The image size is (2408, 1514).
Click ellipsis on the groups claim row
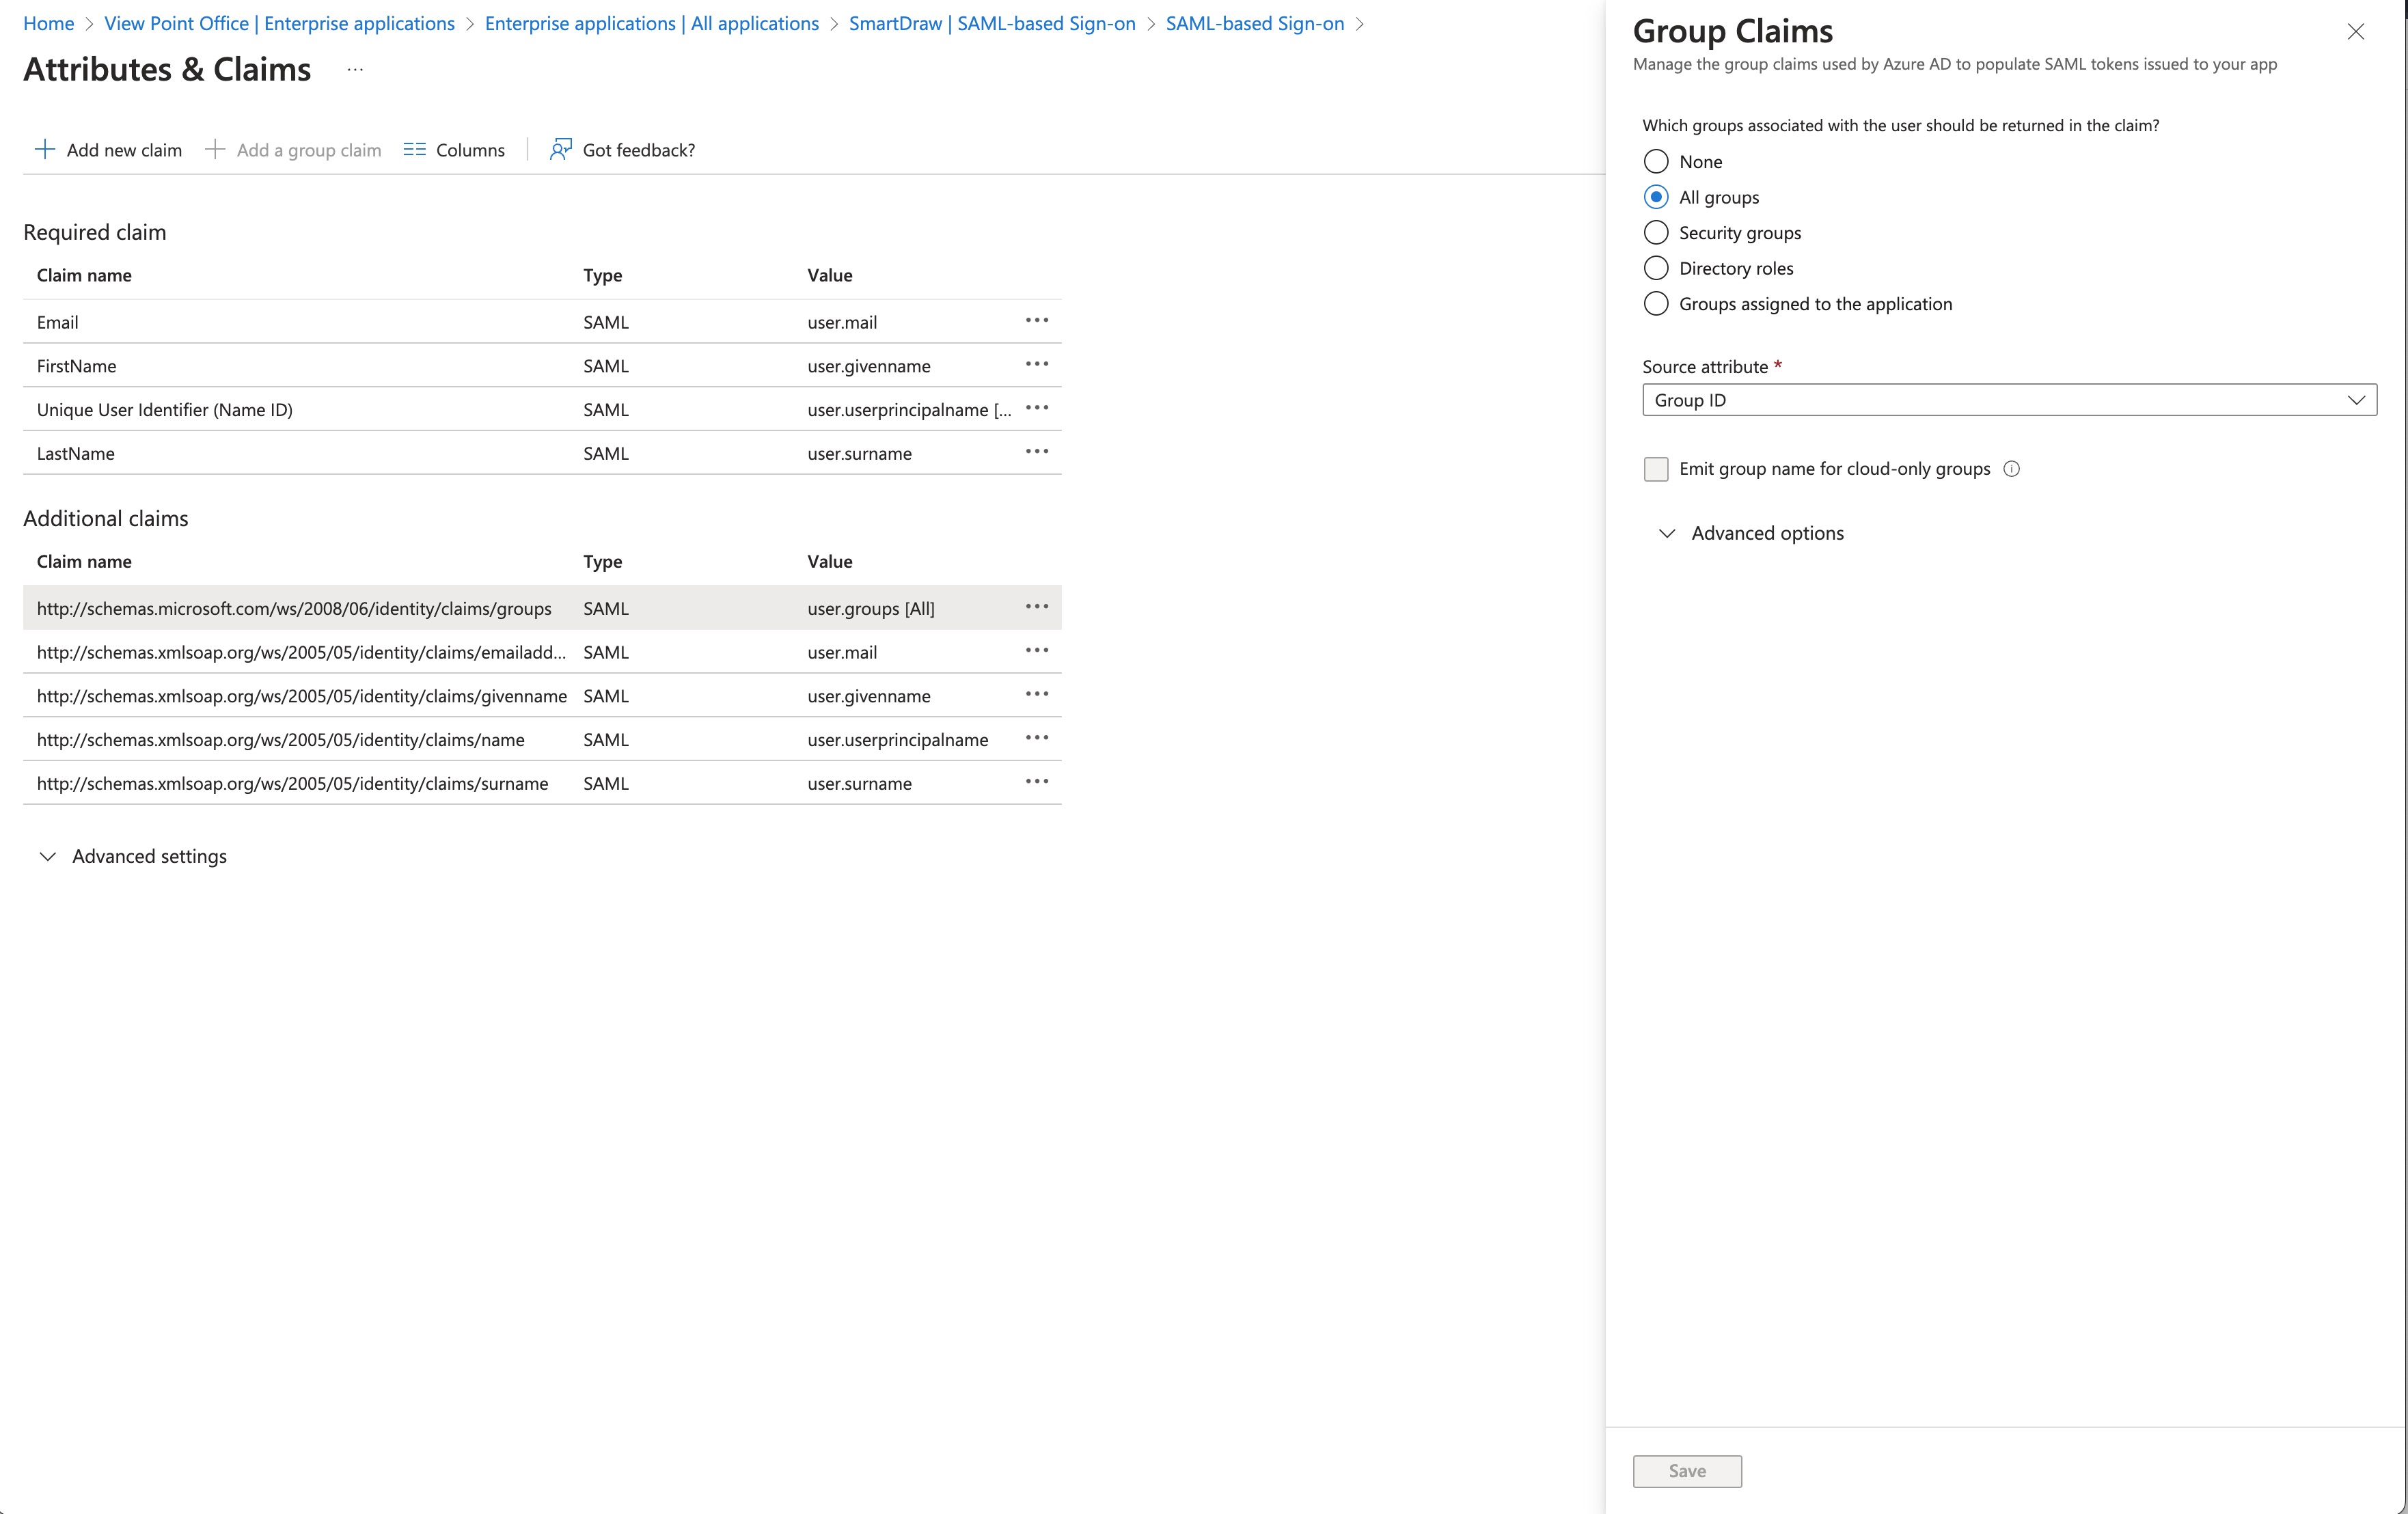[x=1036, y=607]
